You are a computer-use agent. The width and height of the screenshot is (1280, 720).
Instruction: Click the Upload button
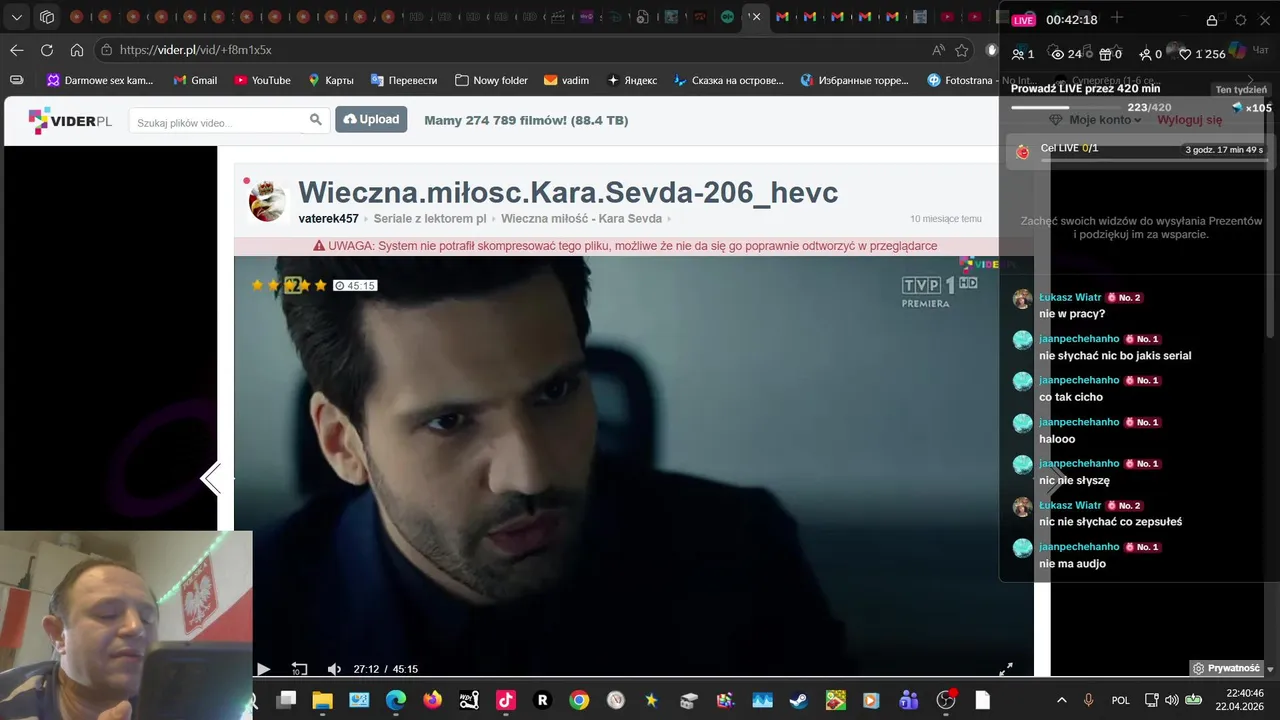[371, 119]
